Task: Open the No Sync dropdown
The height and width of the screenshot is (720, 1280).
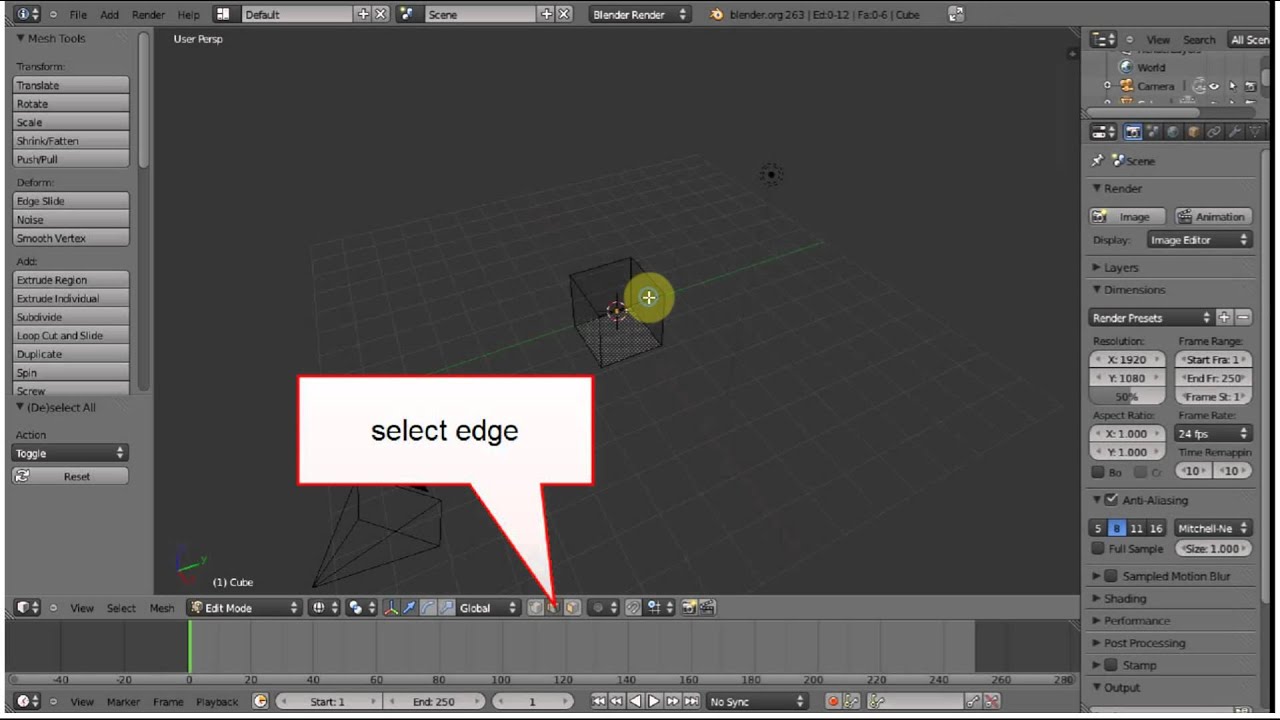Action: tap(757, 701)
